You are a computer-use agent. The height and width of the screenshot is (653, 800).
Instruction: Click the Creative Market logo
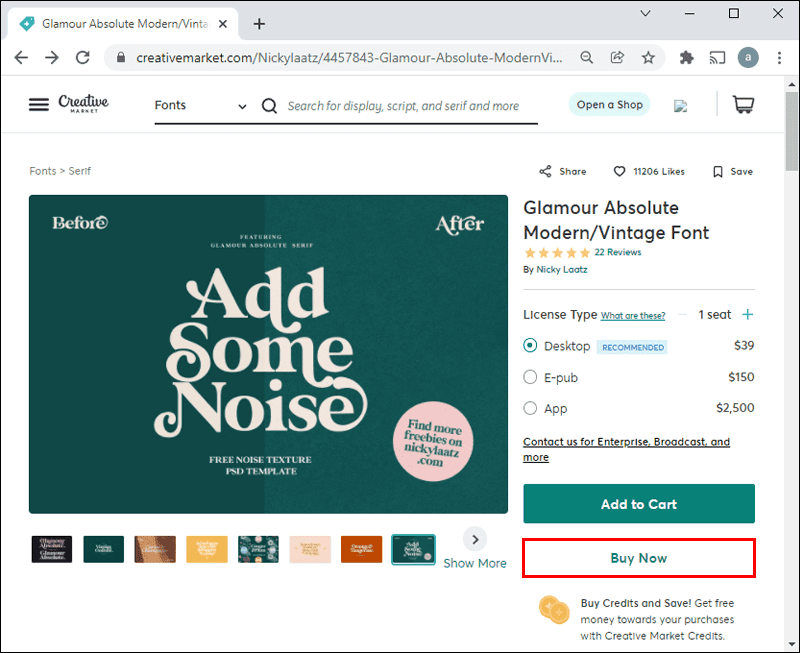84,104
